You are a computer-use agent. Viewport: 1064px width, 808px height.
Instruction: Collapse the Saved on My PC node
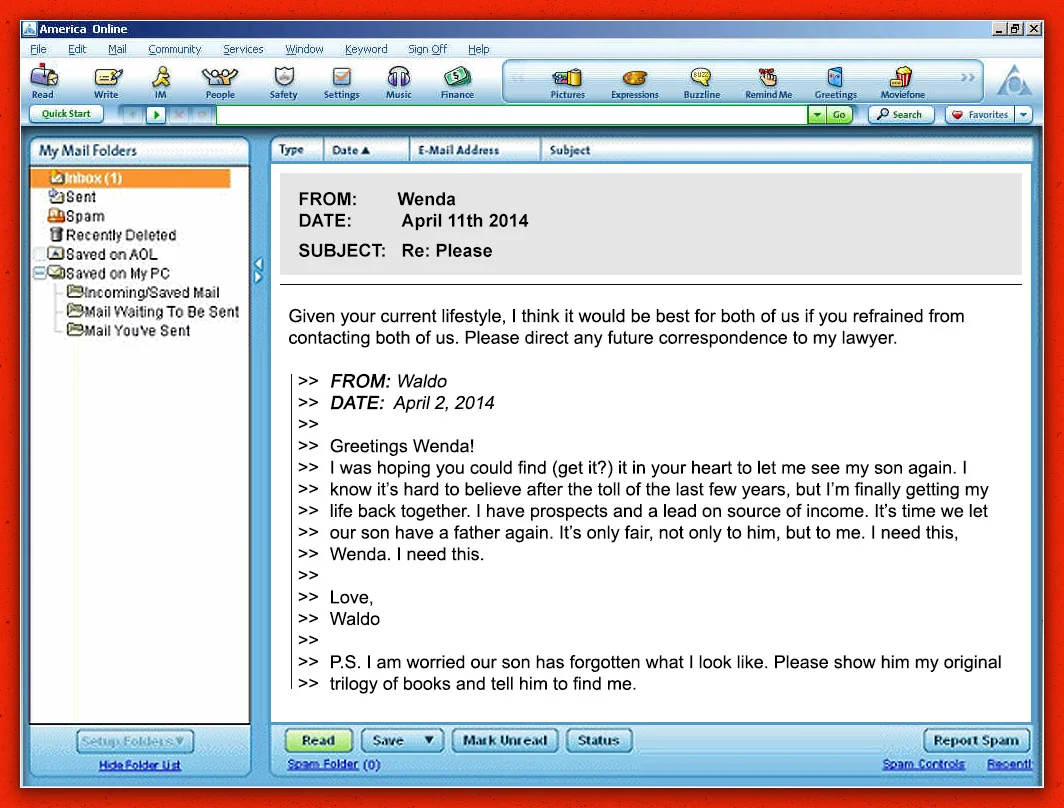39,273
